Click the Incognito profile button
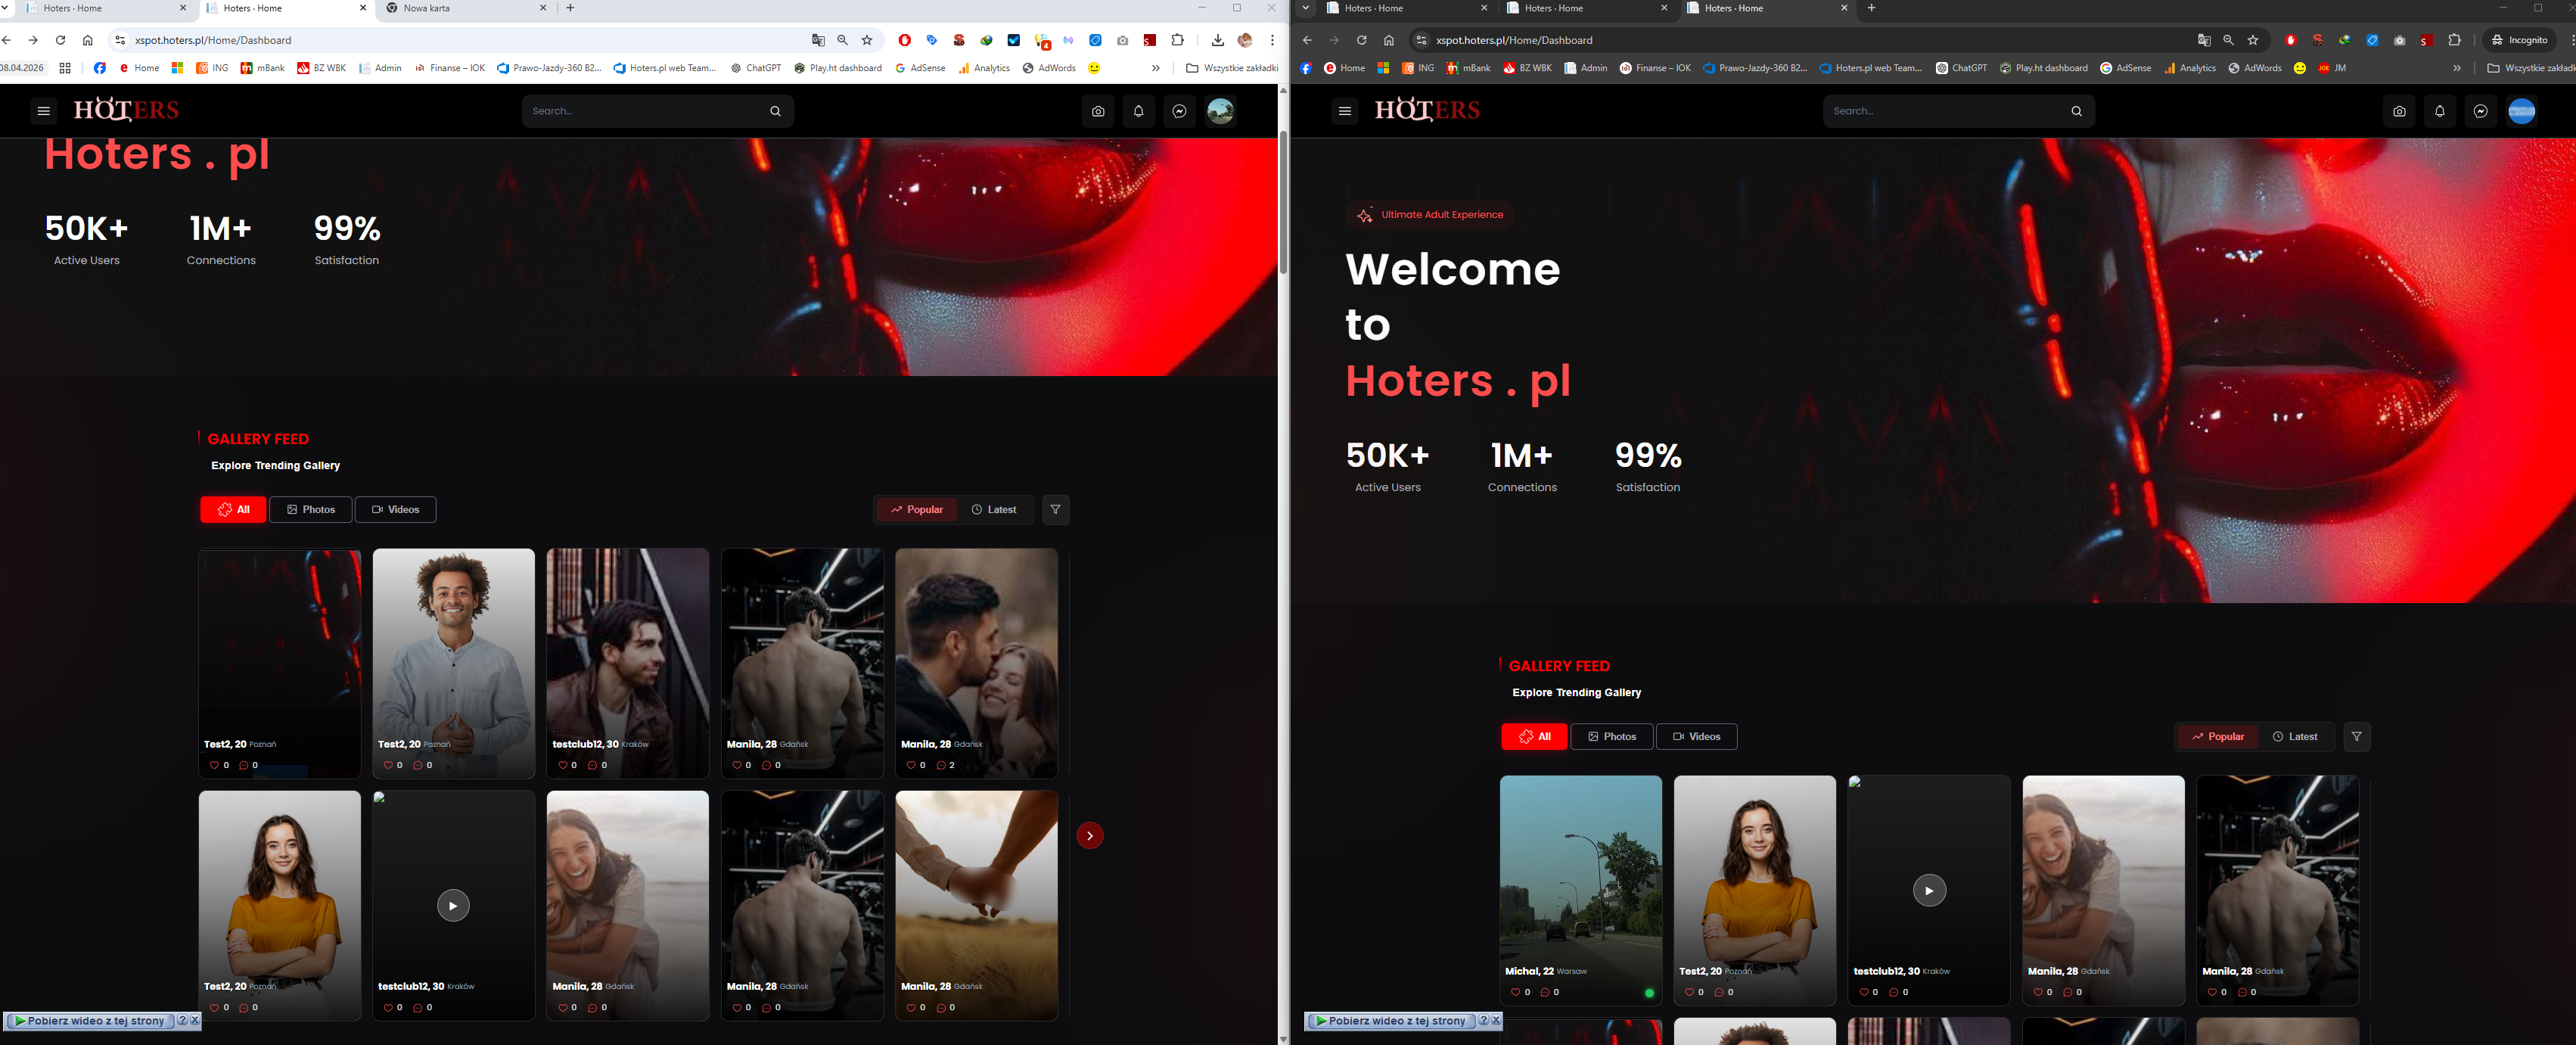The image size is (2576, 1045). (2519, 40)
